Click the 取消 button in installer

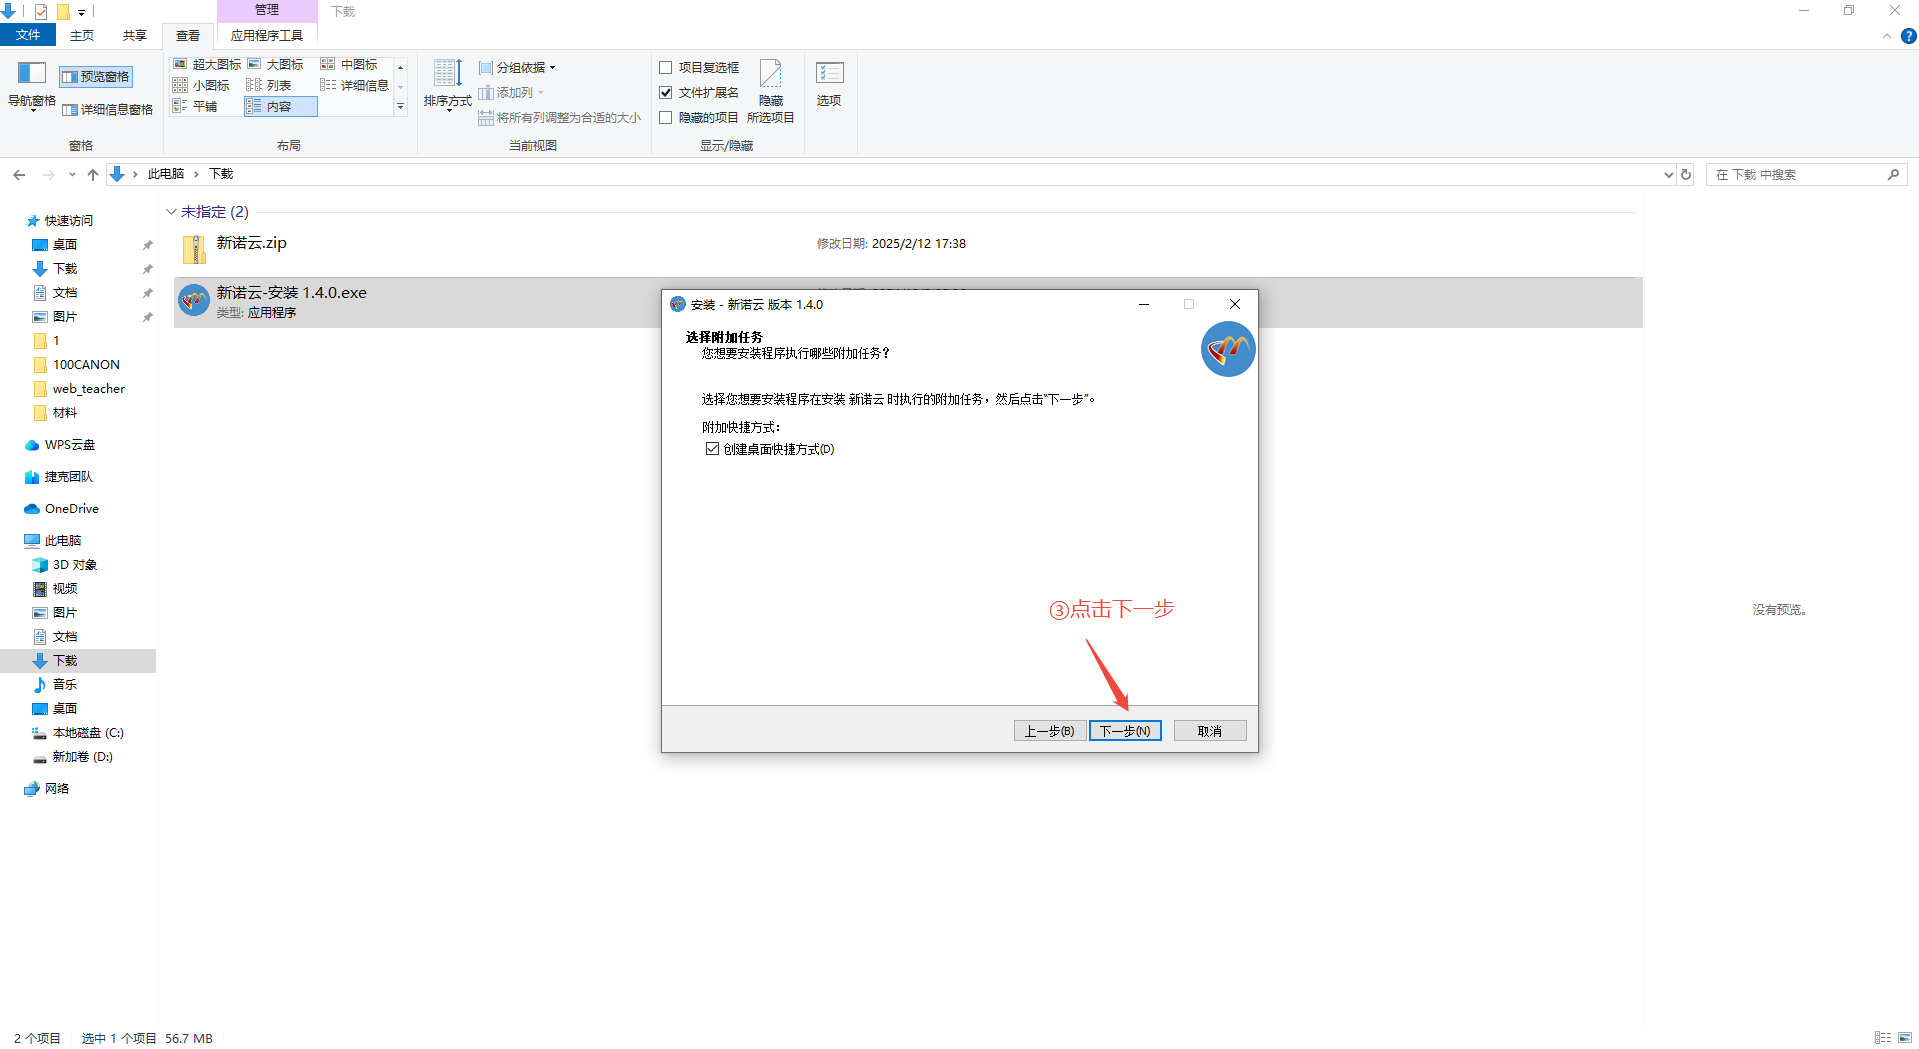click(1210, 731)
